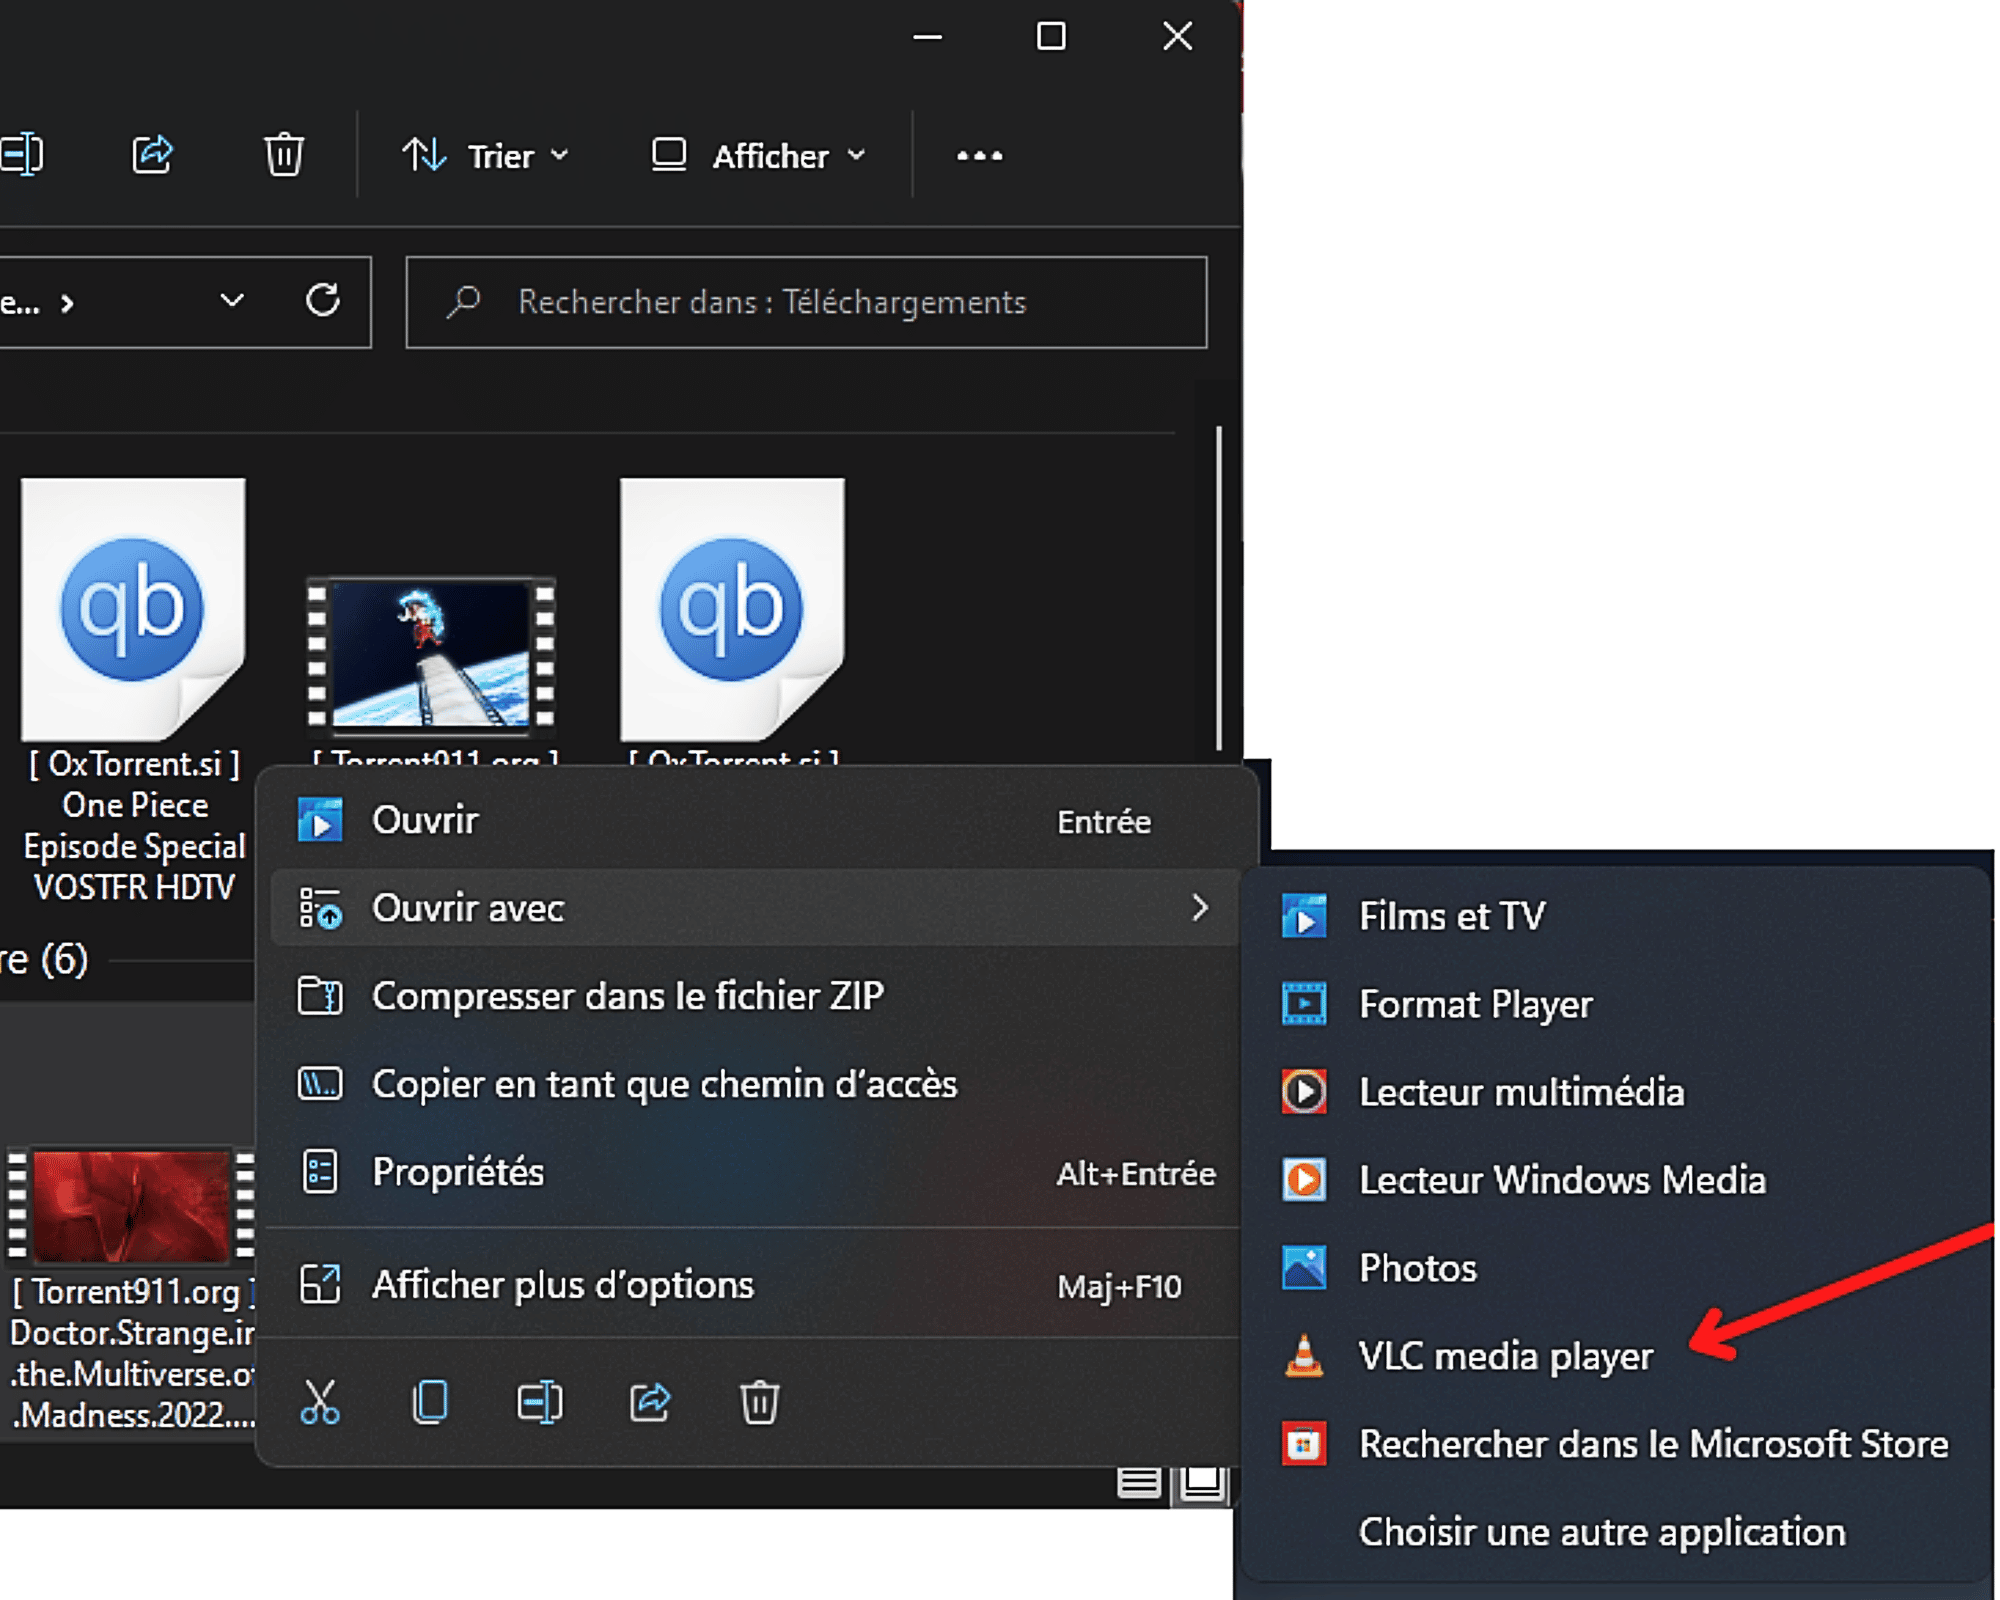Choose Choisir une autre application
This screenshot has width=2000, height=1600.
pos(1617,1532)
